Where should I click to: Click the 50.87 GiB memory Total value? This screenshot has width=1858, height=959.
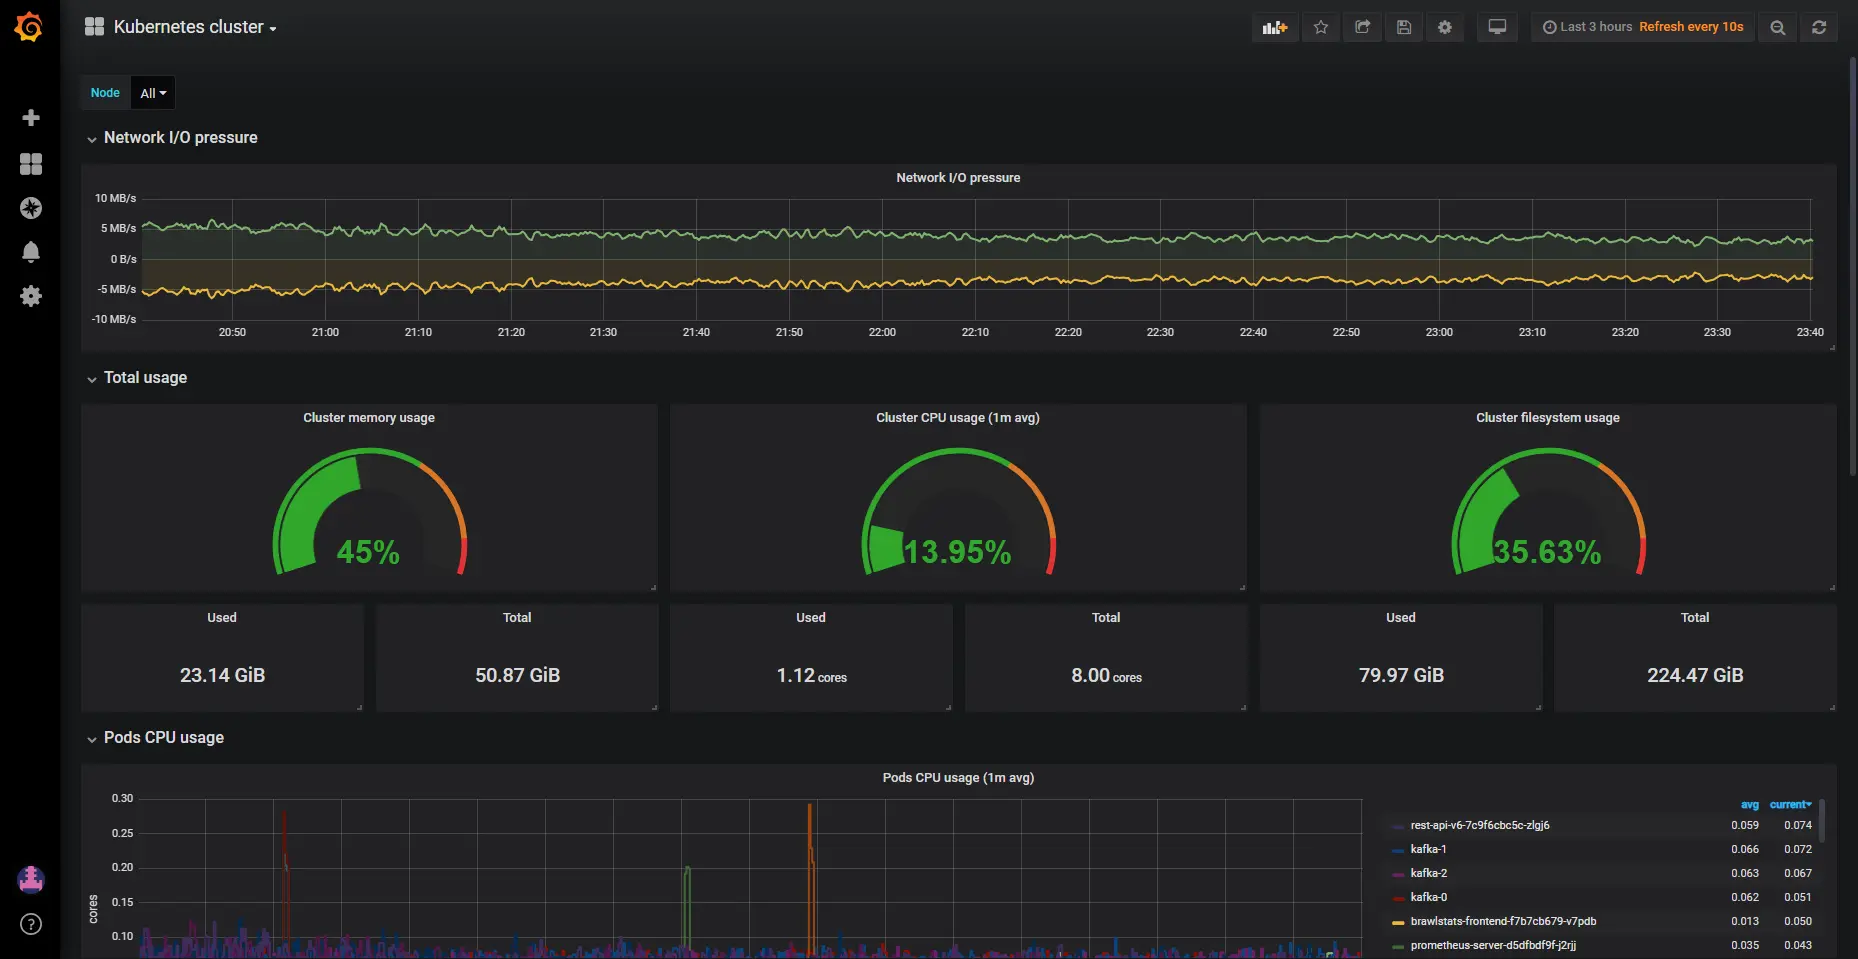coord(517,676)
